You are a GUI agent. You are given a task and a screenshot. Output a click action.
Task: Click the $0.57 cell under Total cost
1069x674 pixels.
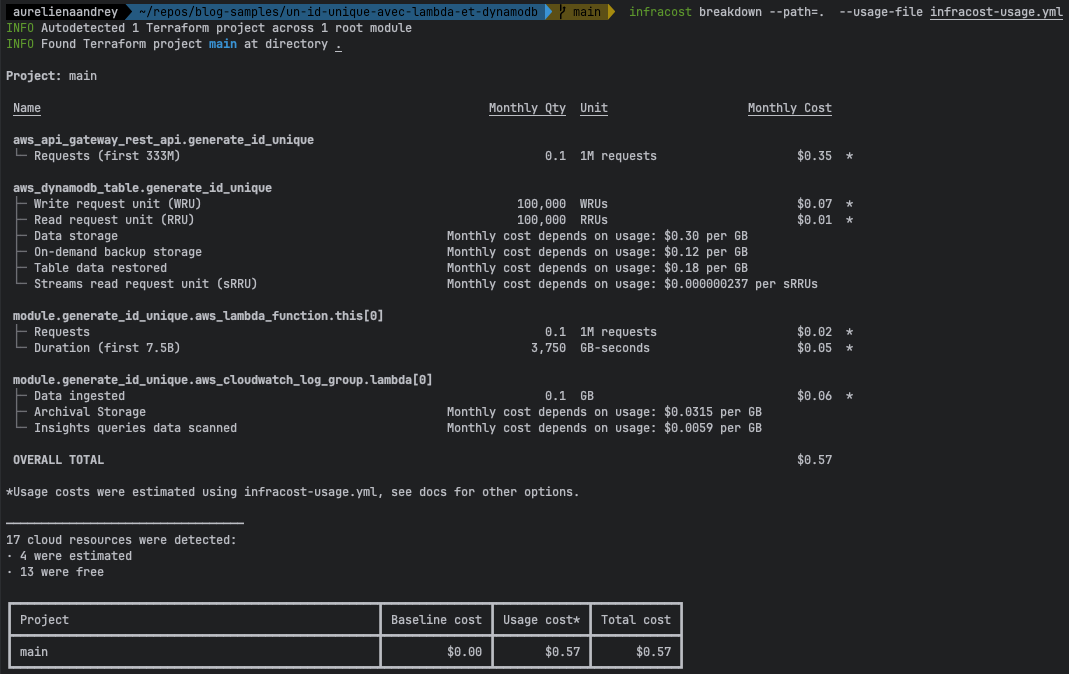point(653,652)
